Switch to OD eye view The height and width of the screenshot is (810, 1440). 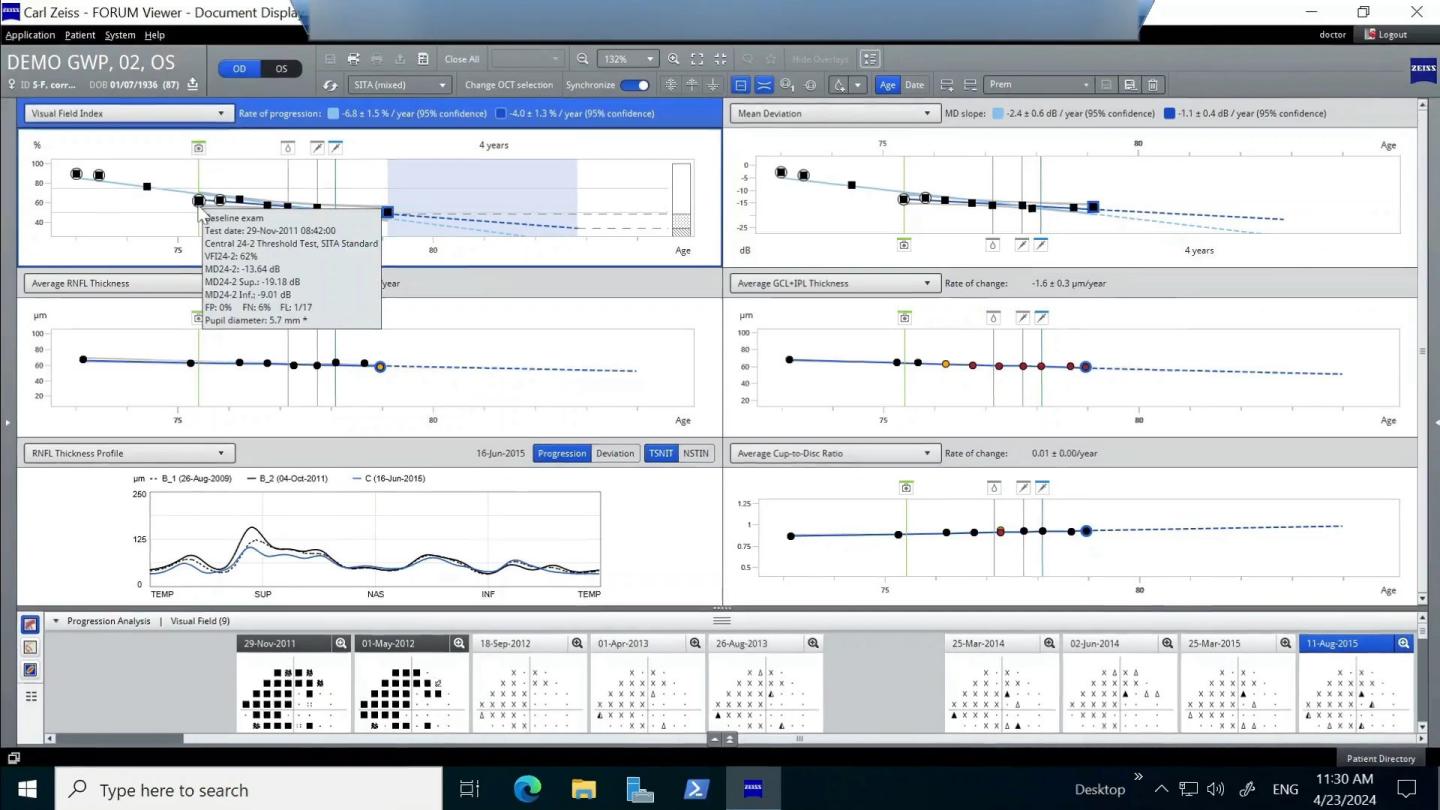pyautogui.click(x=239, y=68)
